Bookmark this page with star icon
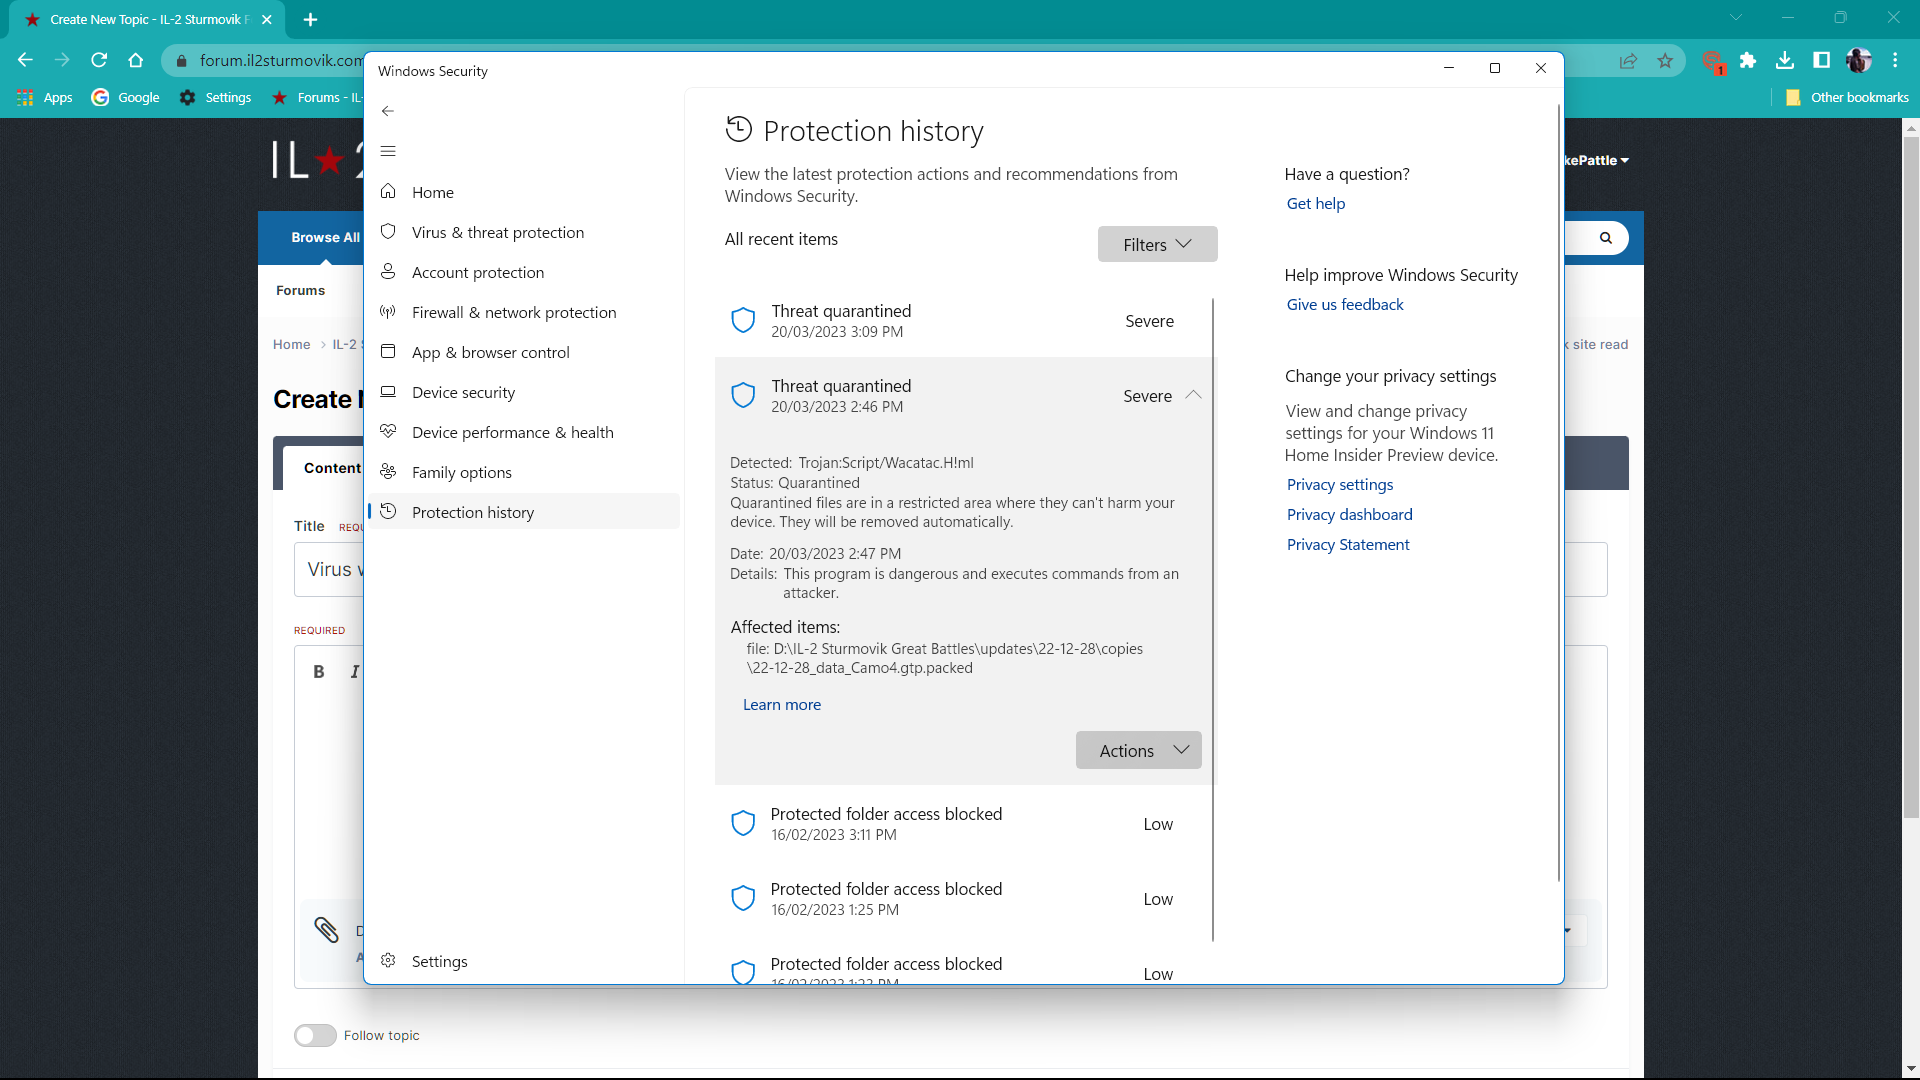 [x=1665, y=61]
